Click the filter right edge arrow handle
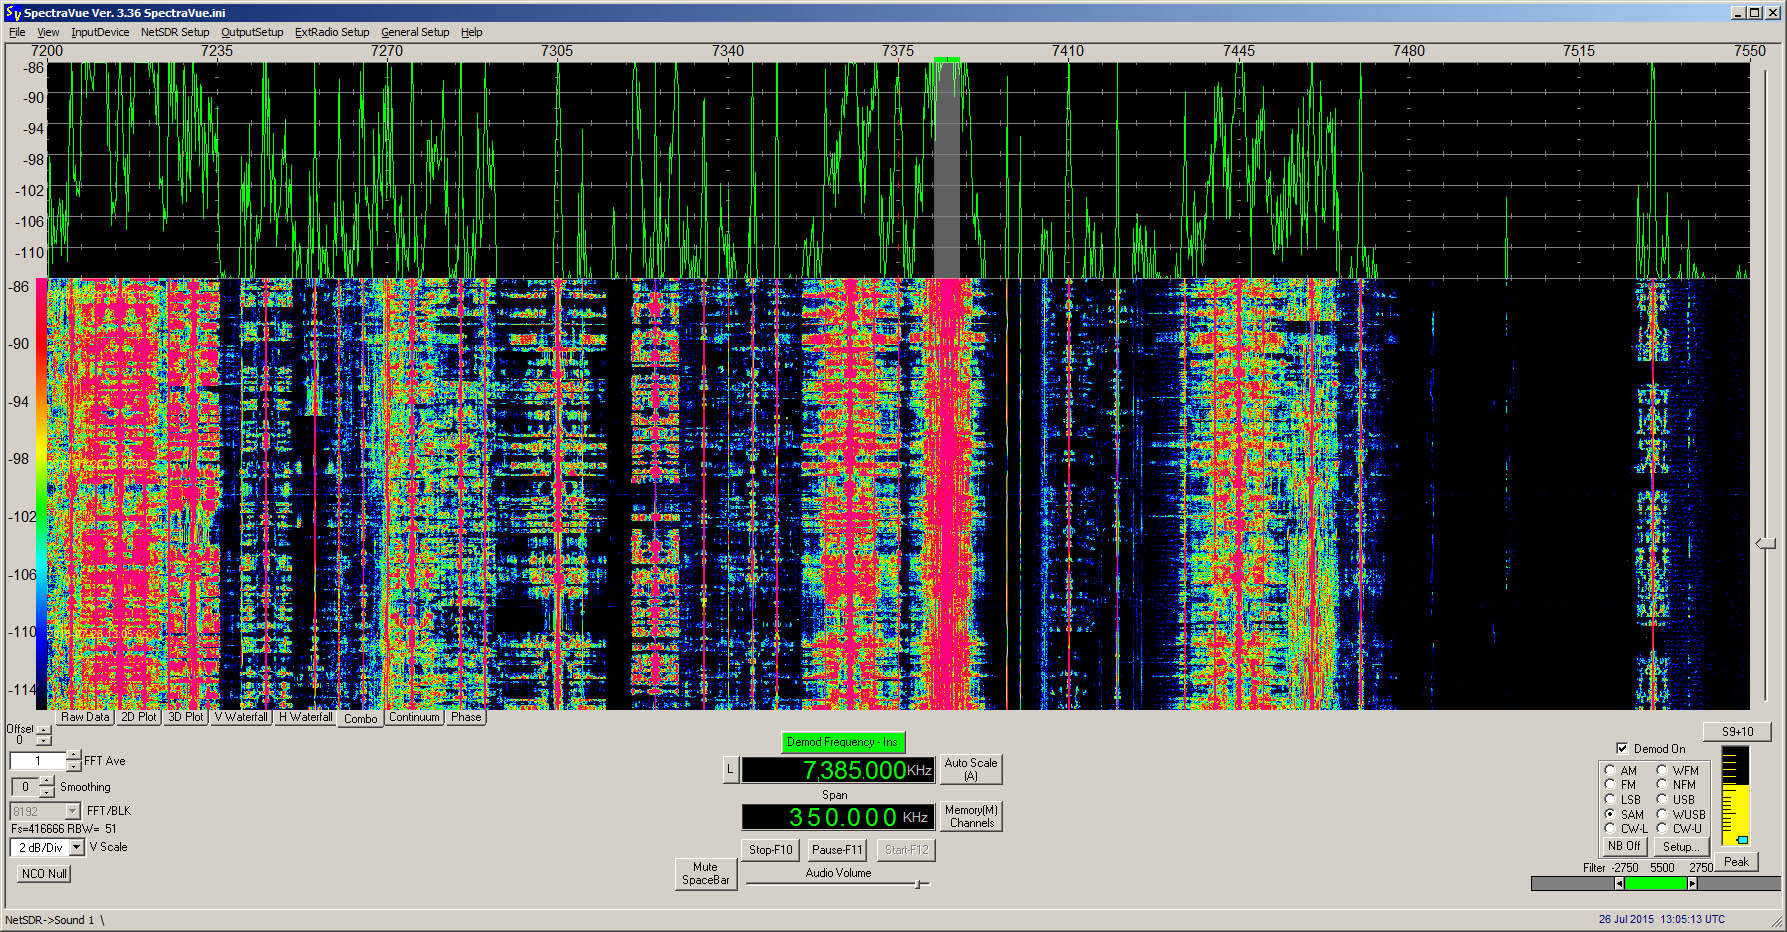Screen dimensions: 1787x932 tap(1692, 884)
